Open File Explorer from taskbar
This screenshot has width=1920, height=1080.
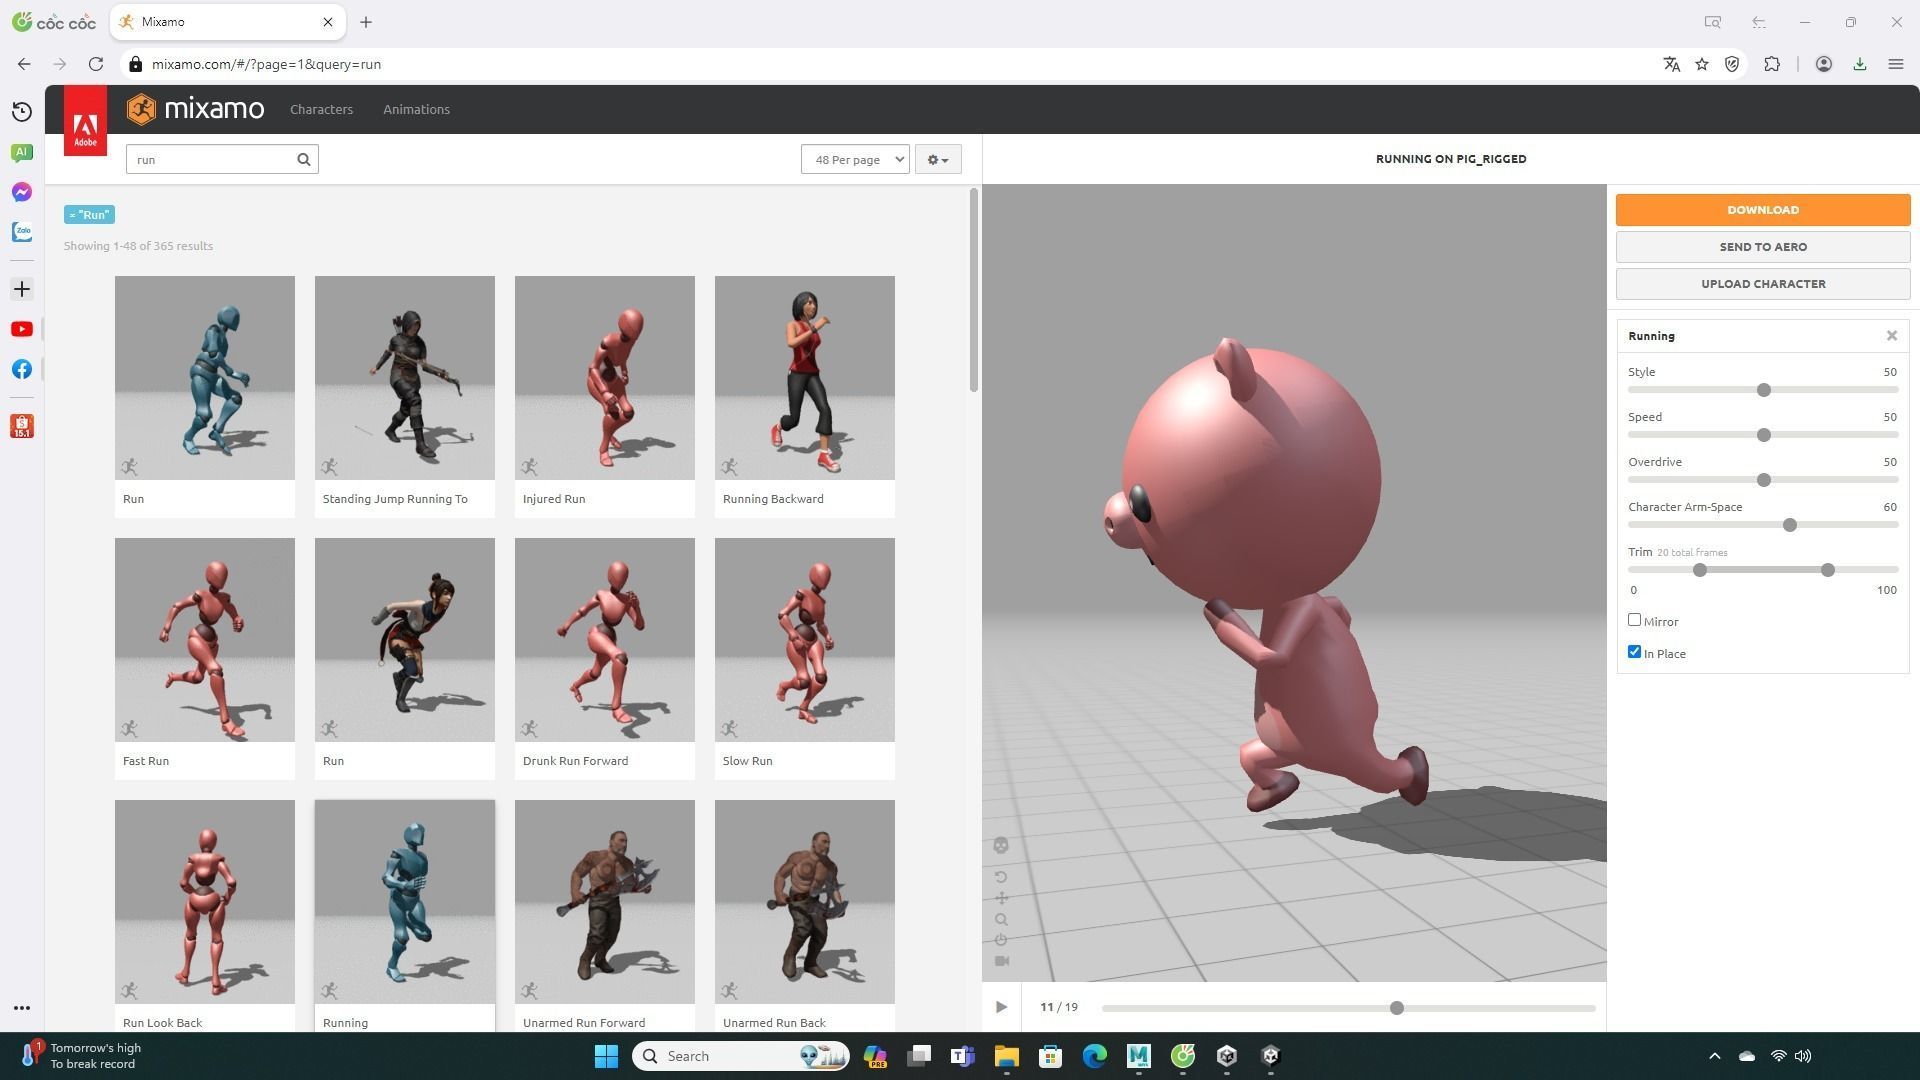point(1006,1056)
